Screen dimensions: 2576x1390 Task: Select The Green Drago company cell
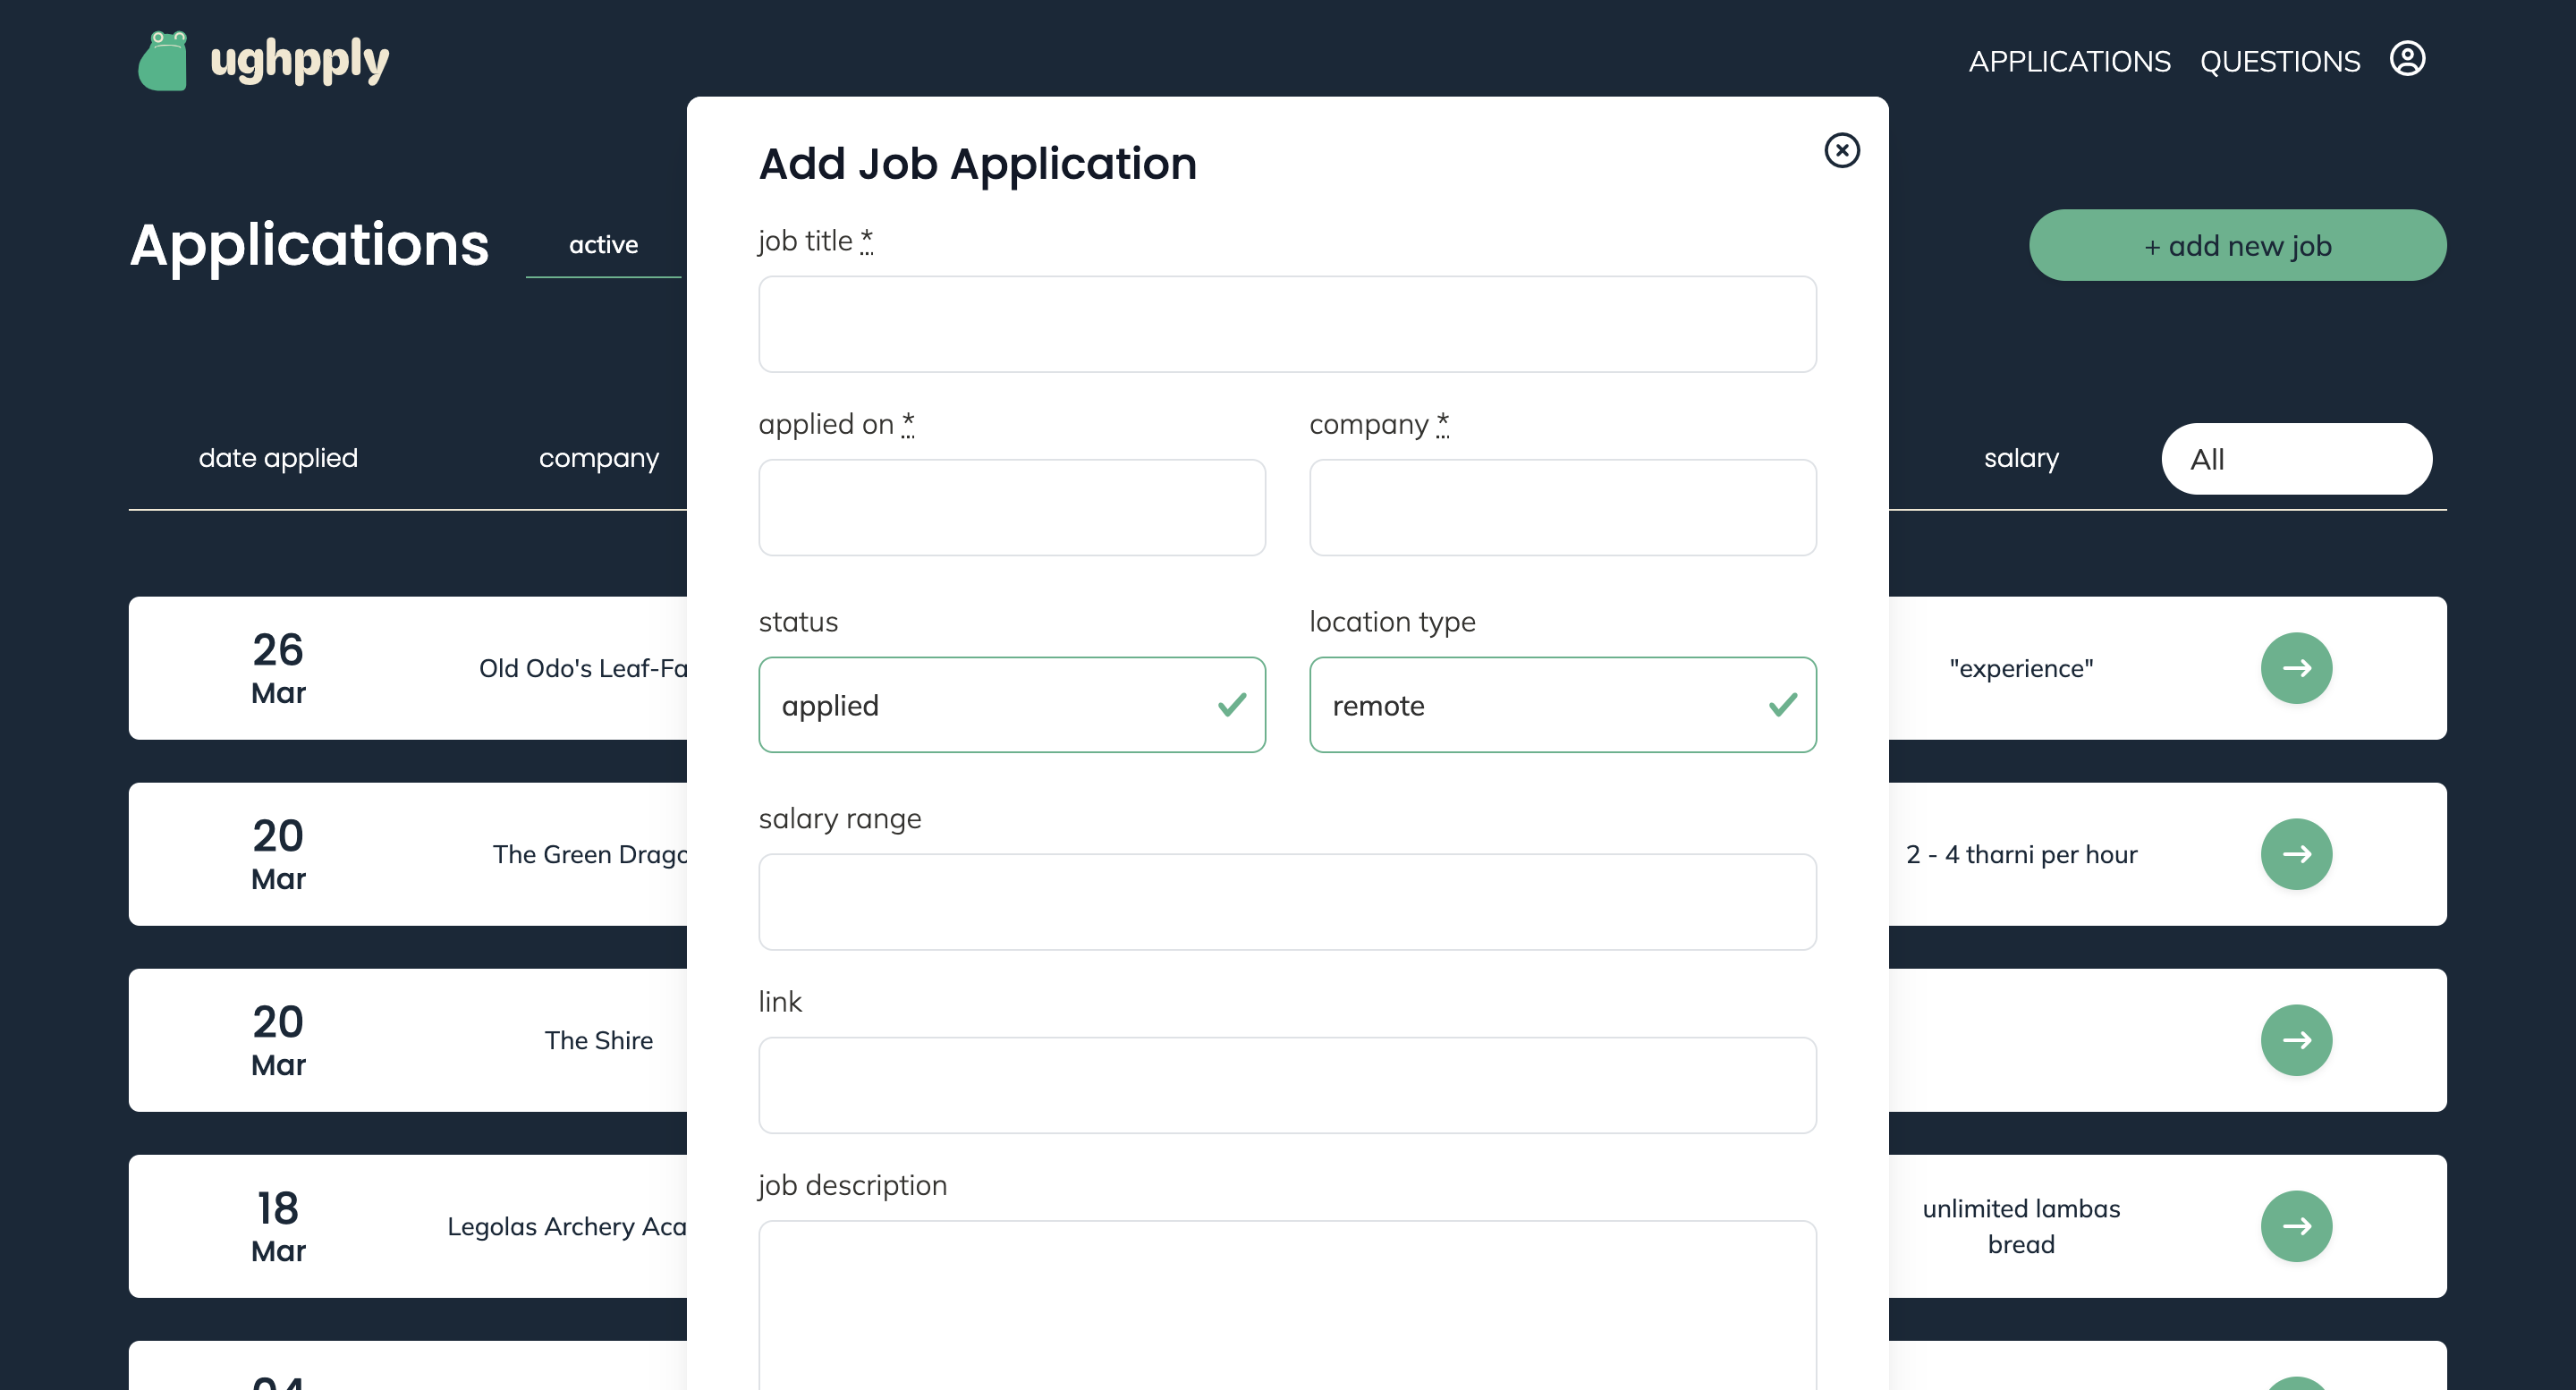[590, 854]
